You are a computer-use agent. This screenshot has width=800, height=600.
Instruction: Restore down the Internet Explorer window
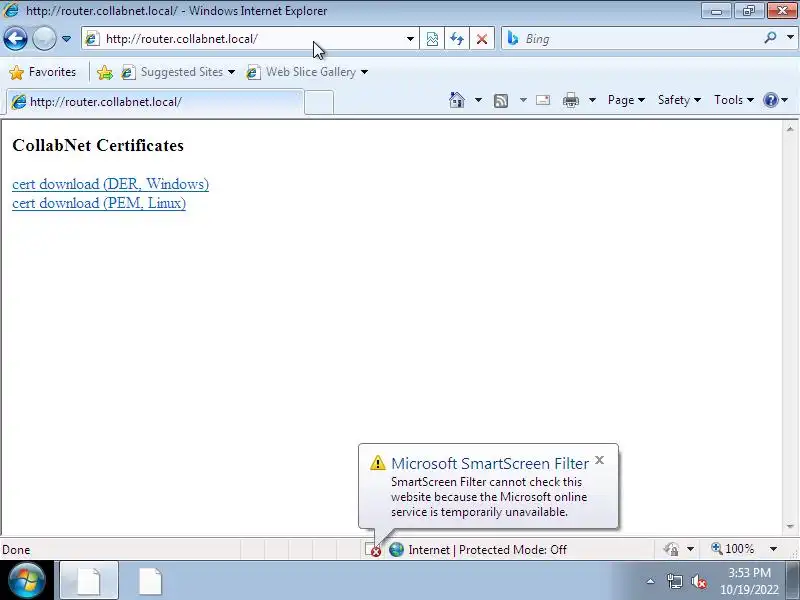(x=748, y=11)
